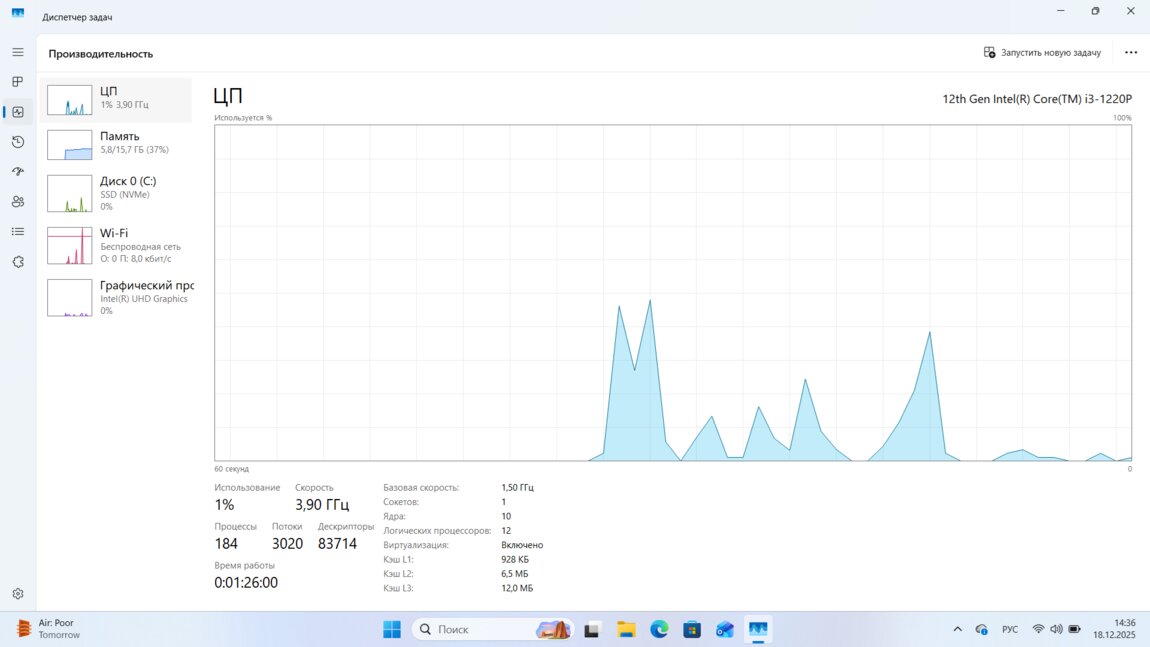Open Windows Start menu

pyautogui.click(x=392, y=630)
